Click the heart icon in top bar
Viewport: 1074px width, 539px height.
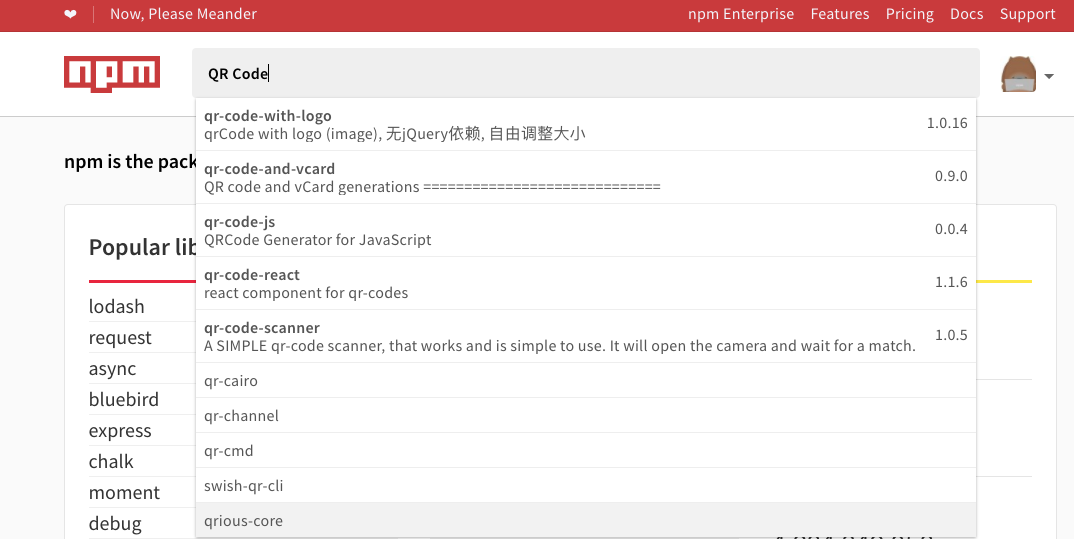point(70,14)
